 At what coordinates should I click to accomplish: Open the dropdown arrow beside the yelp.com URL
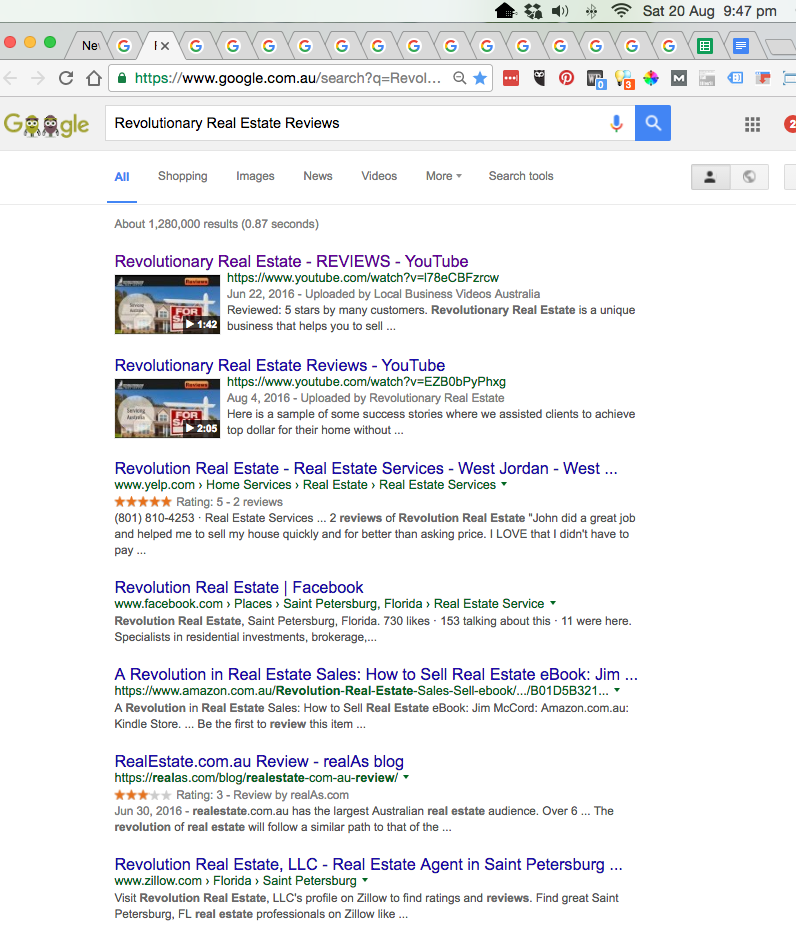[504, 484]
